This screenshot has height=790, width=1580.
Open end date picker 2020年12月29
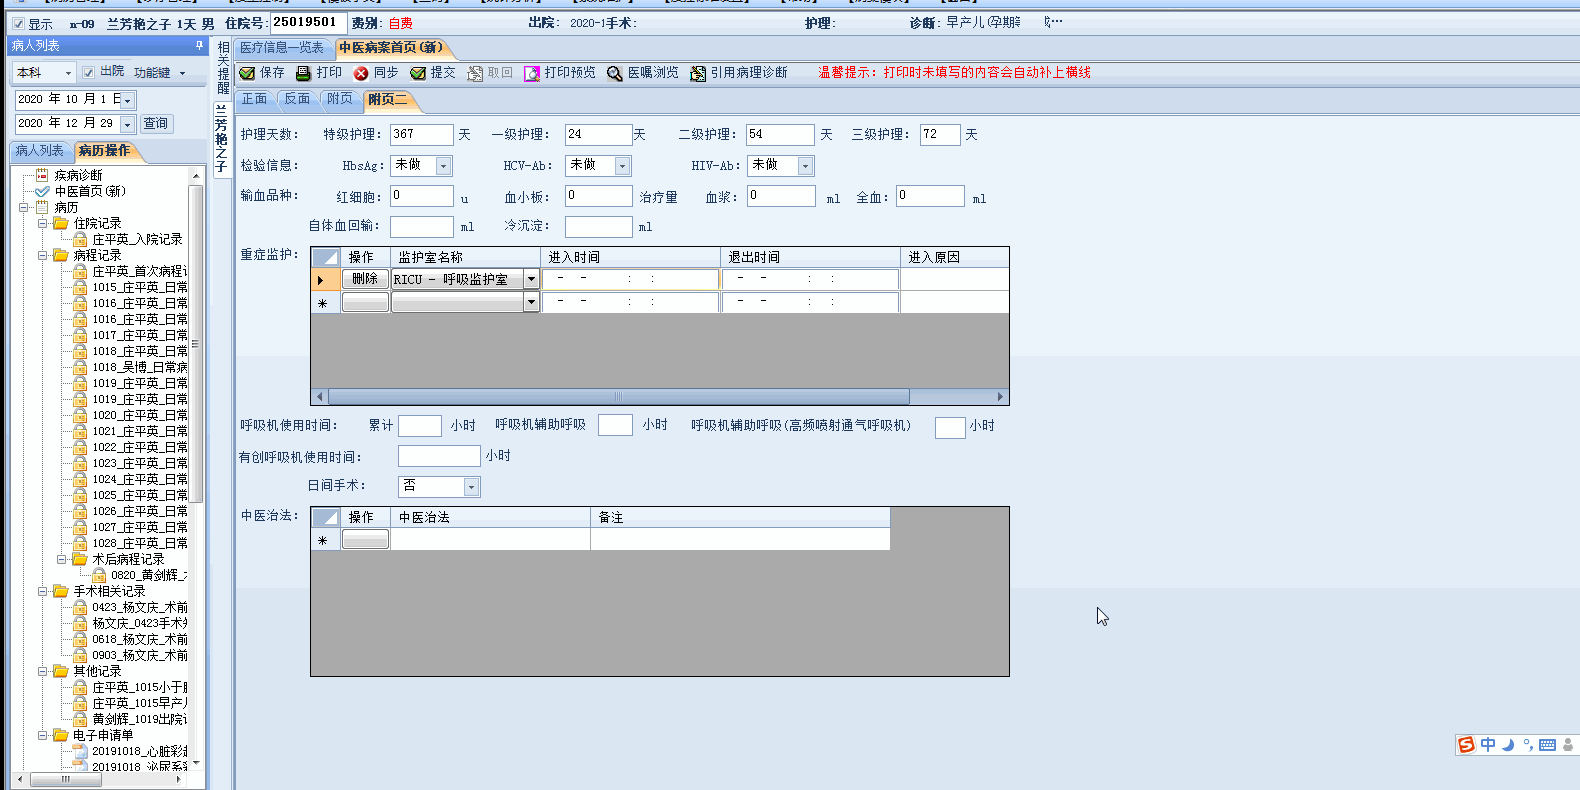[127, 124]
